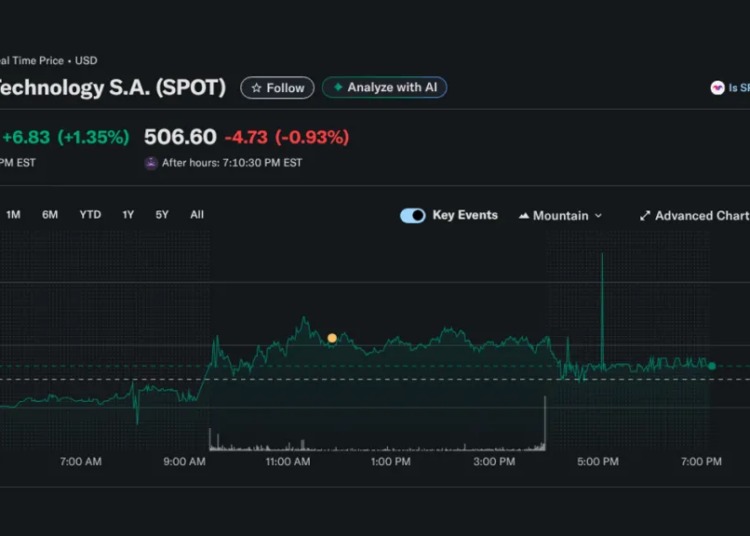Screen dimensions: 750x536
Task: Click the yellow key event marker on chart
Action: click(x=332, y=338)
